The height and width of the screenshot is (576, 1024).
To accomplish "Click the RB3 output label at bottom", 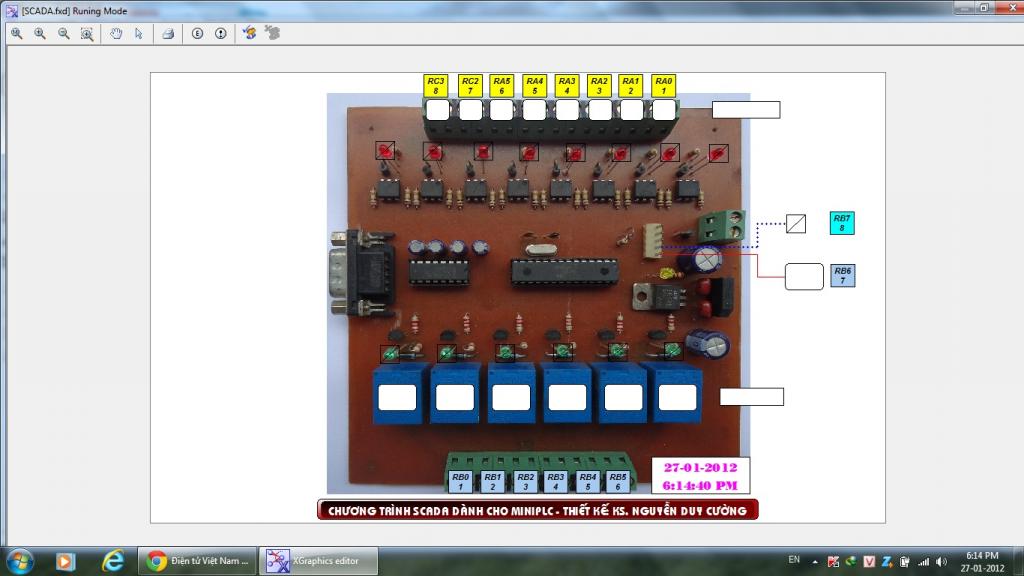I will [x=556, y=482].
